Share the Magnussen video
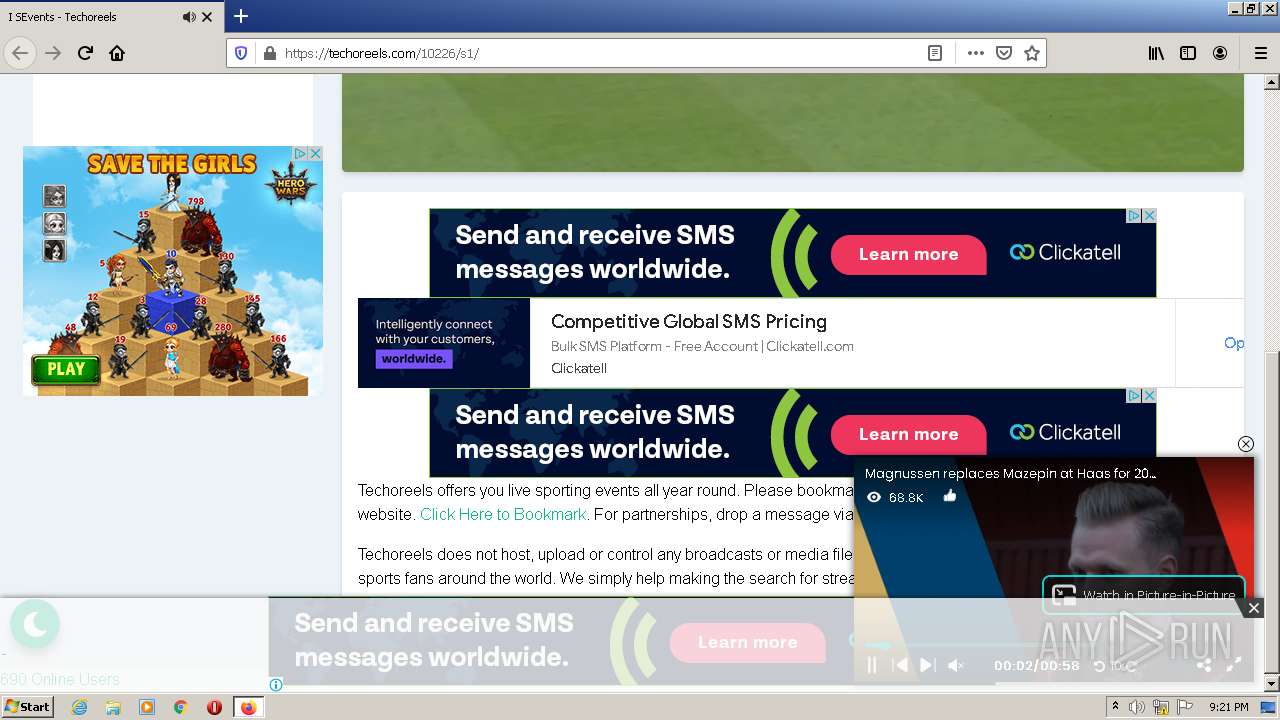The width and height of the screenshot is (1280, 720). pyautogui.click(x=1204, y=665)
